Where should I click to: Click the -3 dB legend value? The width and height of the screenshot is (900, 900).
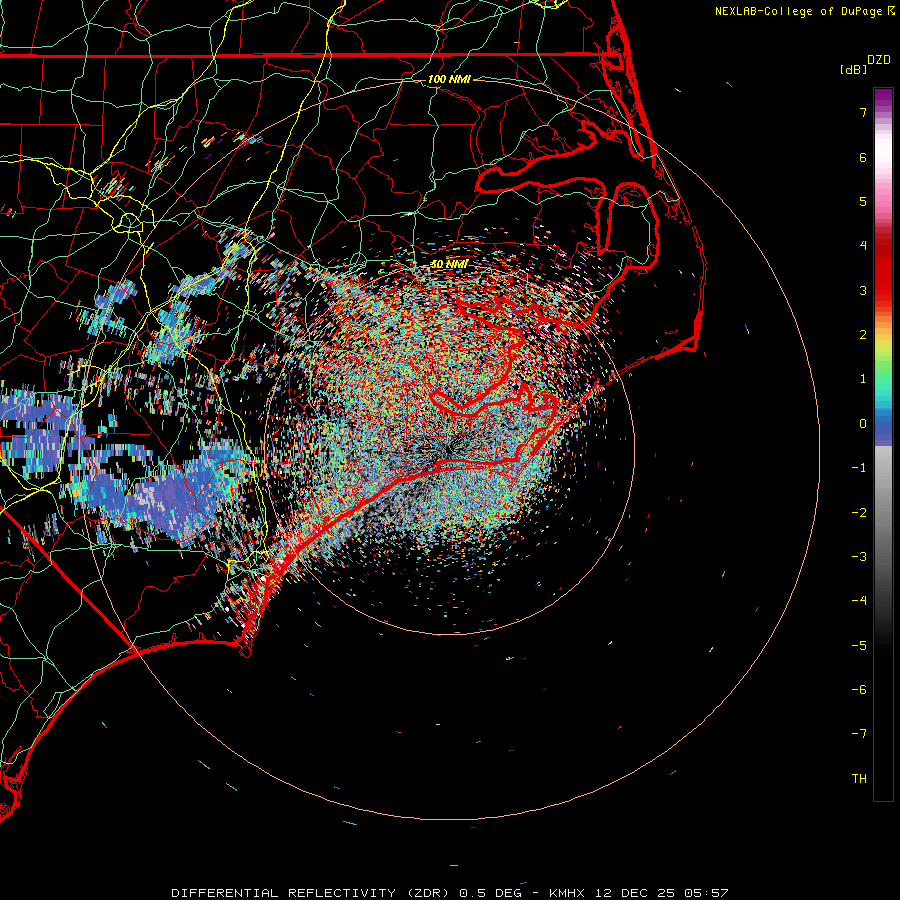point(859,557)
